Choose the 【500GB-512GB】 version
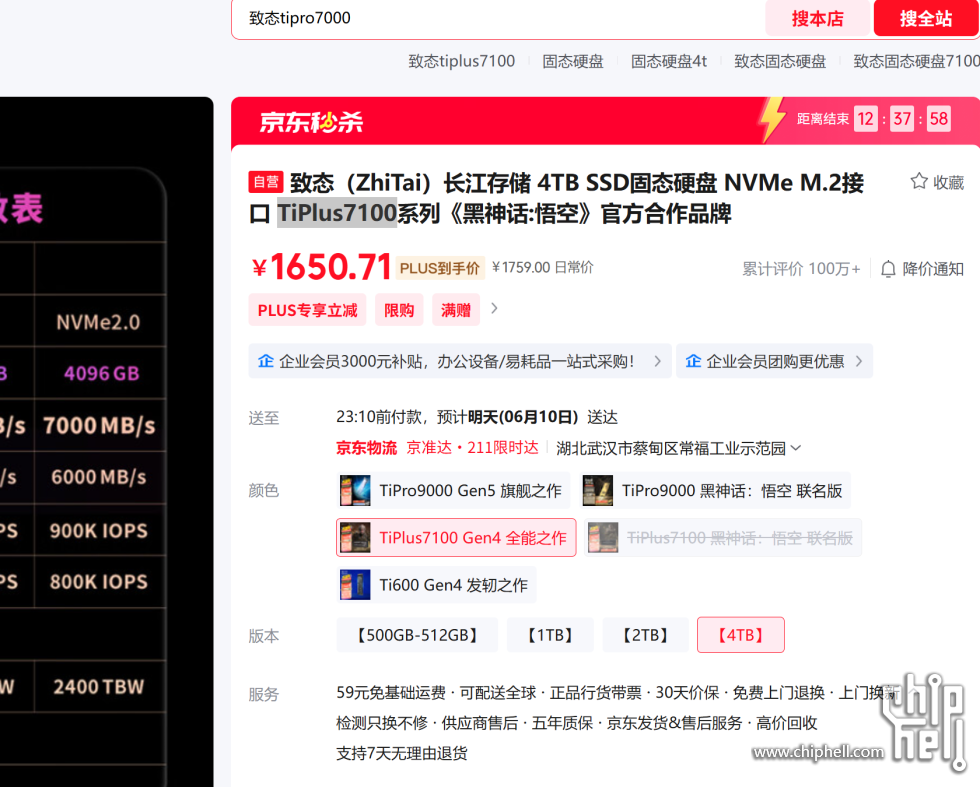This screenshot has height=787, width=980. (x=417, y=635)
